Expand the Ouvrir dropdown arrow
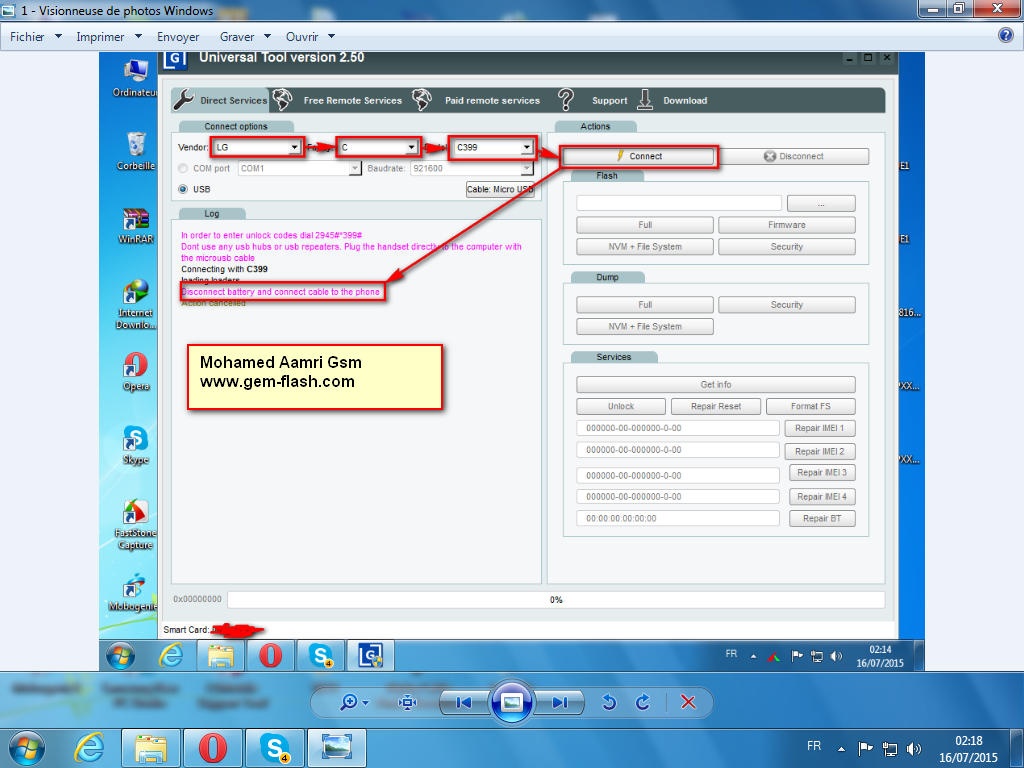The height and width of the screenshot is (768, 1024). [331, 37]
